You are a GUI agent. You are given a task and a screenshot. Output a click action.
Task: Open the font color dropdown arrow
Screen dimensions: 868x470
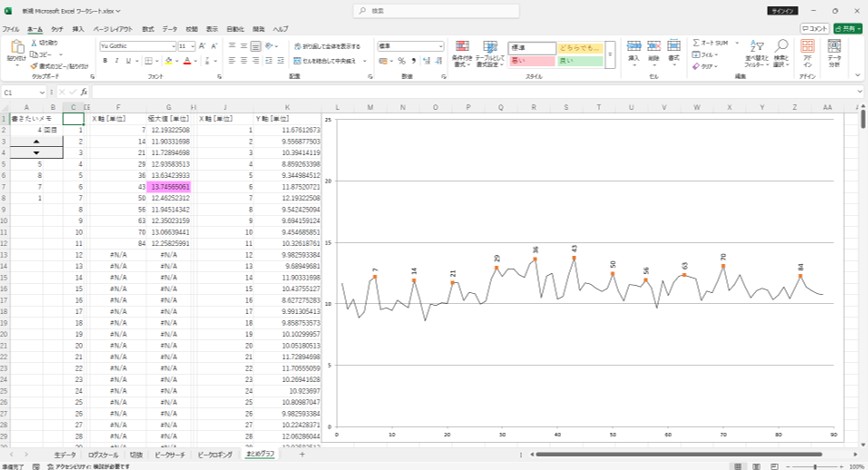point(195,61)
